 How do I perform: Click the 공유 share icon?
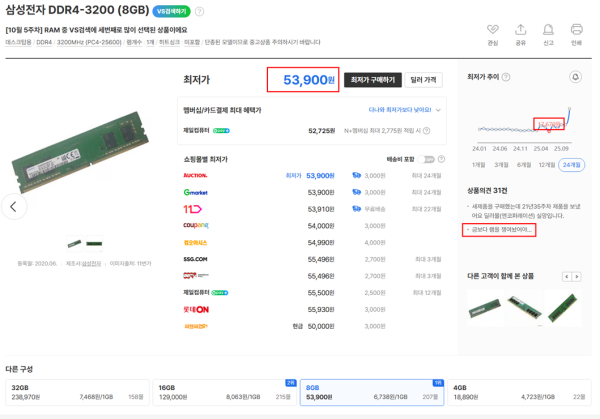pos(520,31)
